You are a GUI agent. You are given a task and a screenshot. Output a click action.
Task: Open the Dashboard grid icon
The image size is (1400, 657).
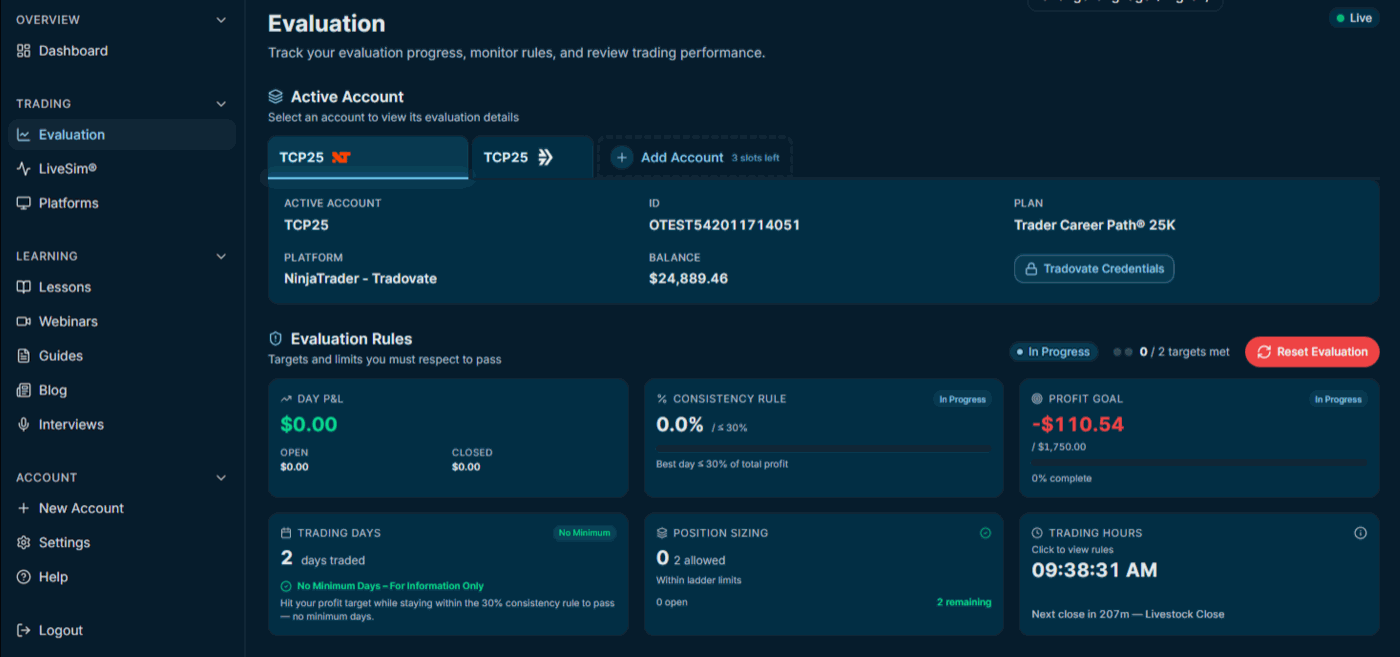(24, 51)
